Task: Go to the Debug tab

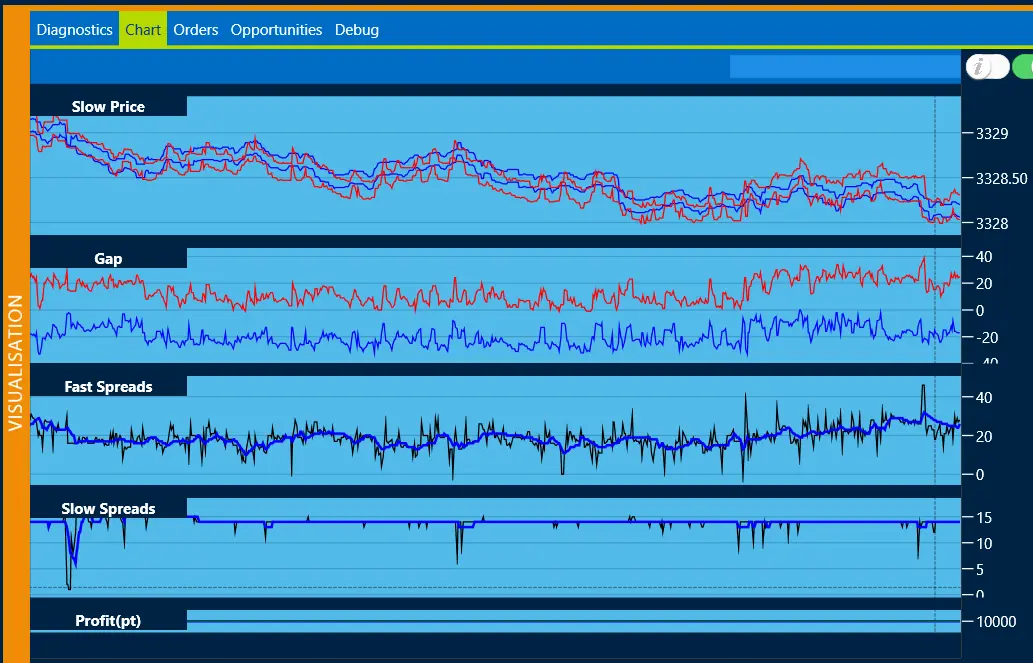Action: click(x=356, y=30)
